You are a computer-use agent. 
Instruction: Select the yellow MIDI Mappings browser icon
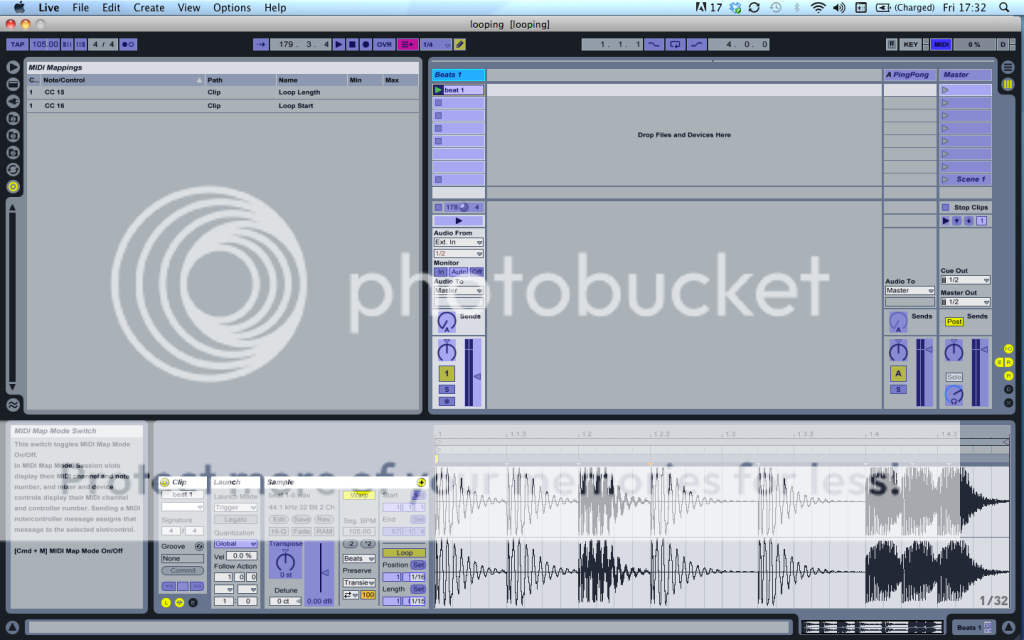(12, 186)
